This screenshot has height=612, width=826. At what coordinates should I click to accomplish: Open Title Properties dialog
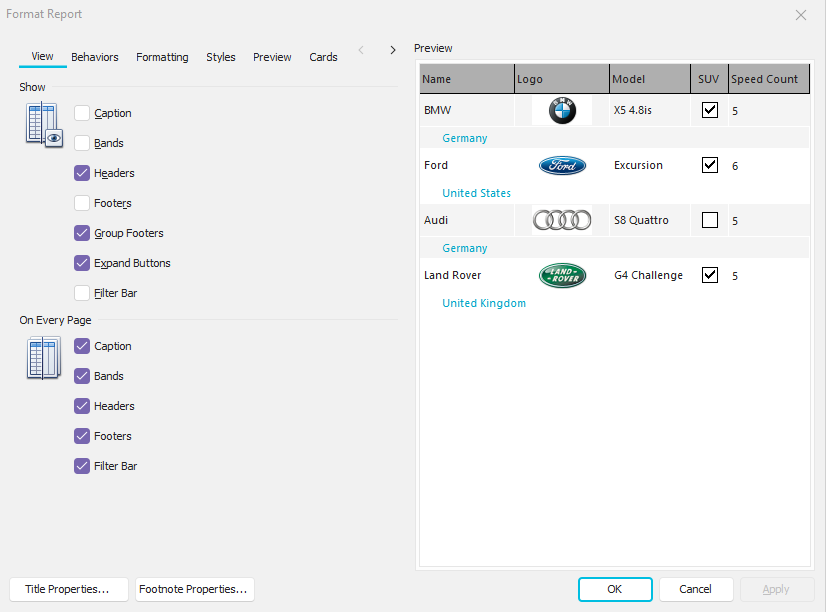coord(68,590)
